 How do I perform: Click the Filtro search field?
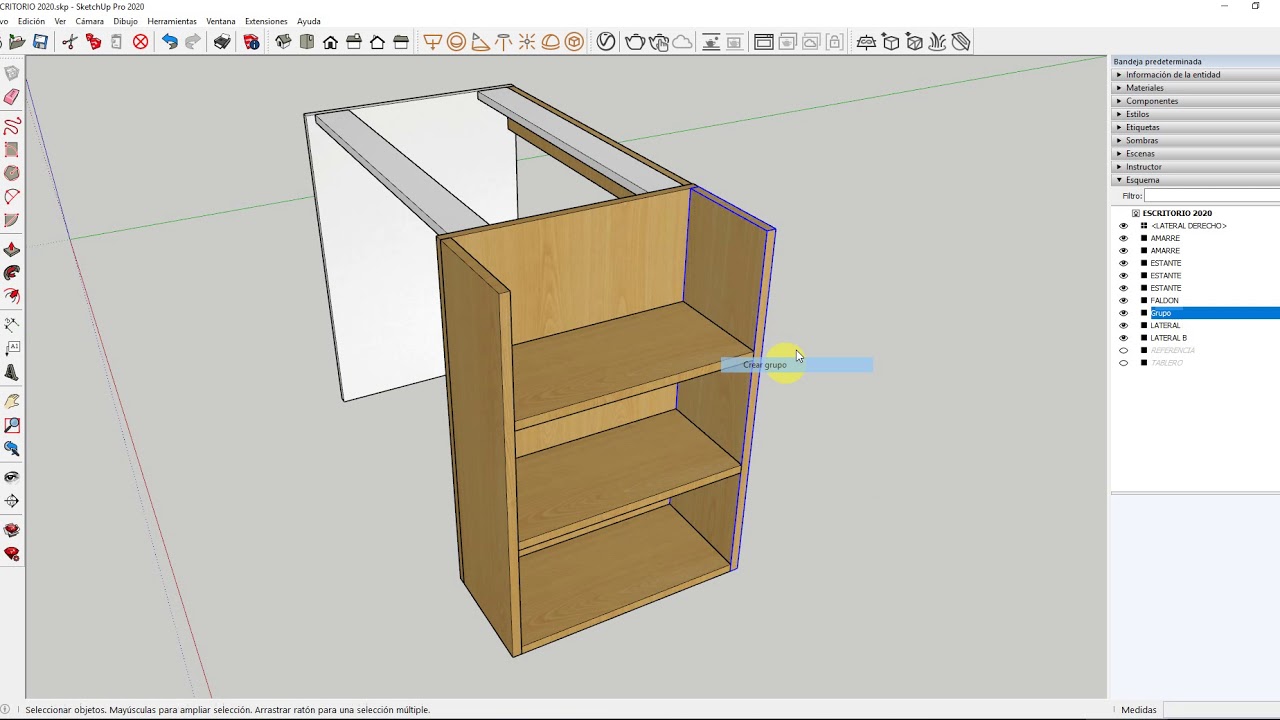tap(1212, 196)
